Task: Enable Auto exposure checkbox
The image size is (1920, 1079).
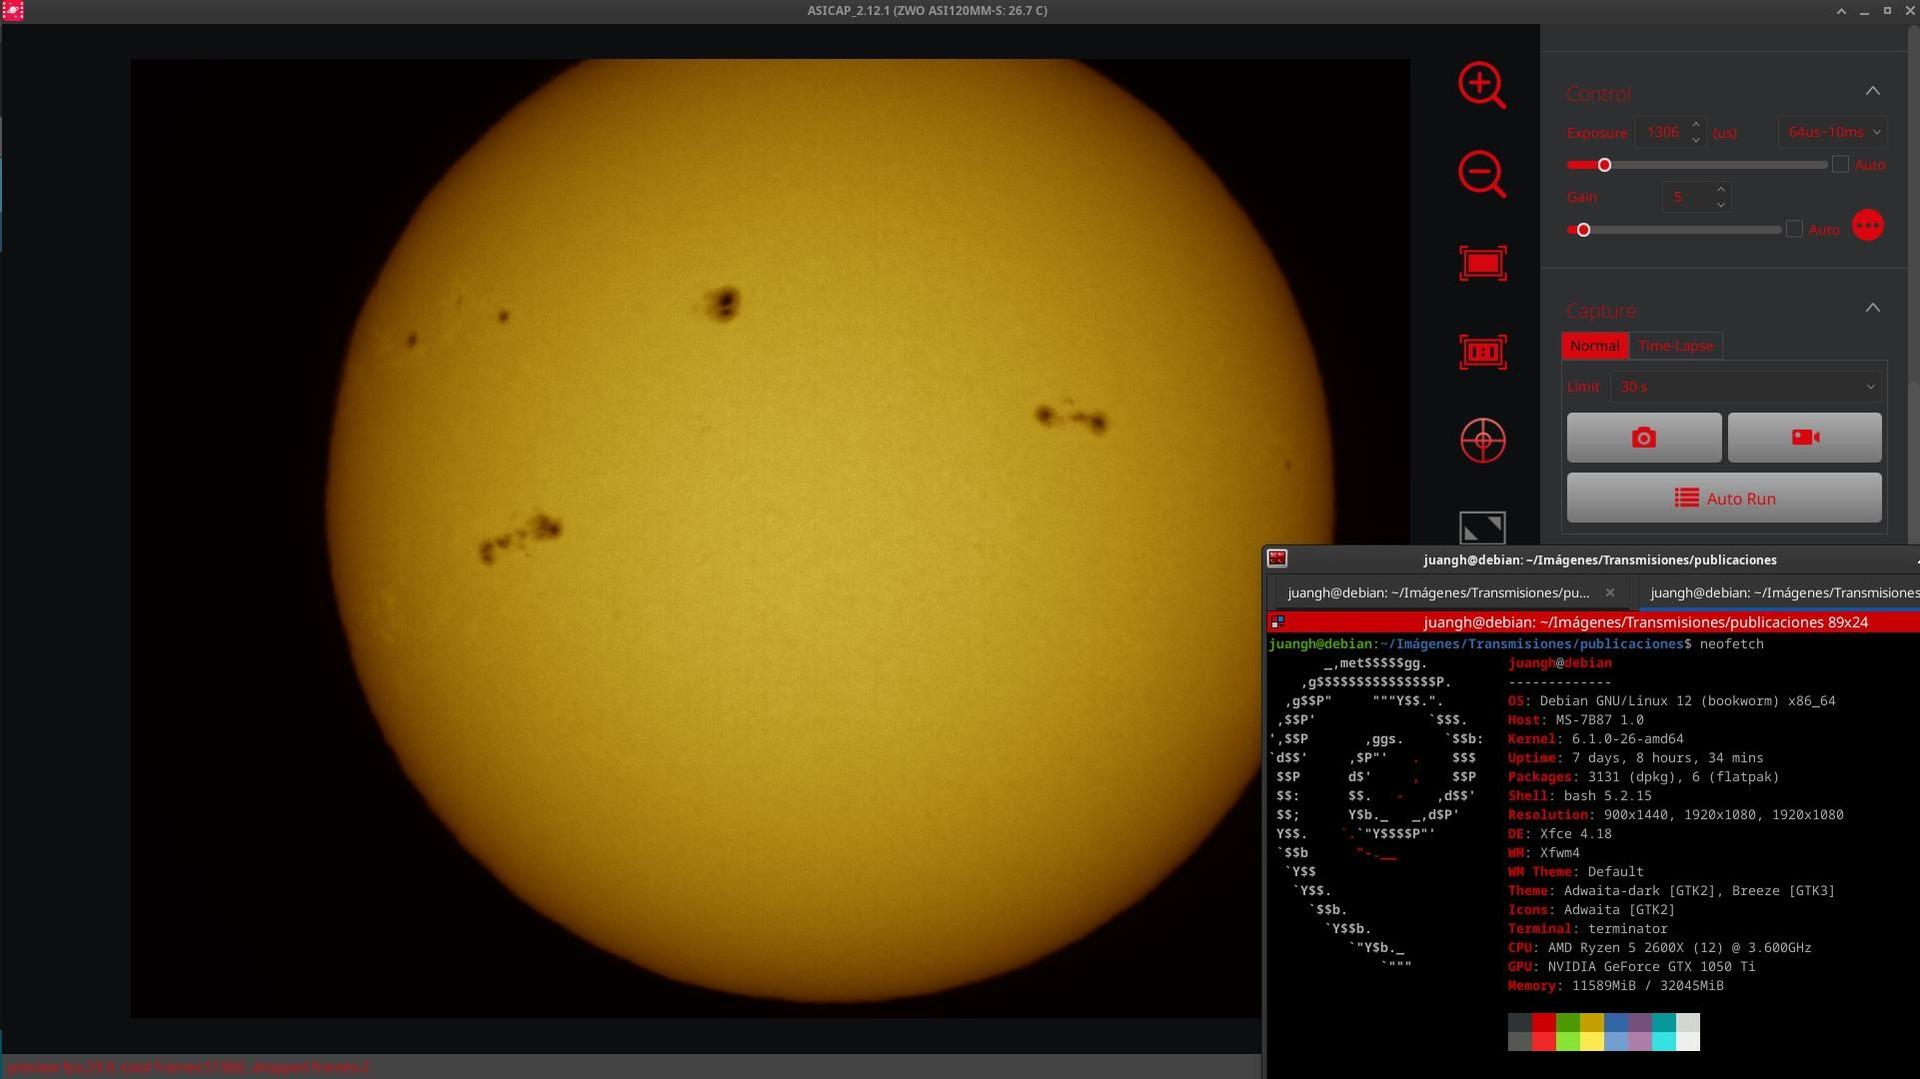Action: click(1840, 164)
